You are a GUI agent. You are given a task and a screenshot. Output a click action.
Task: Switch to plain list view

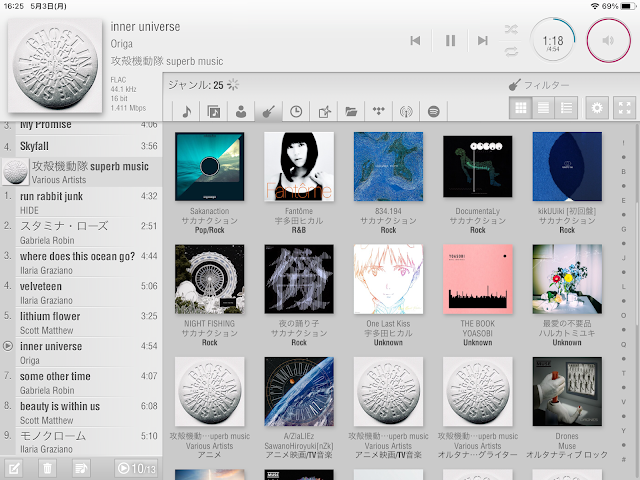tap(543, 108)
